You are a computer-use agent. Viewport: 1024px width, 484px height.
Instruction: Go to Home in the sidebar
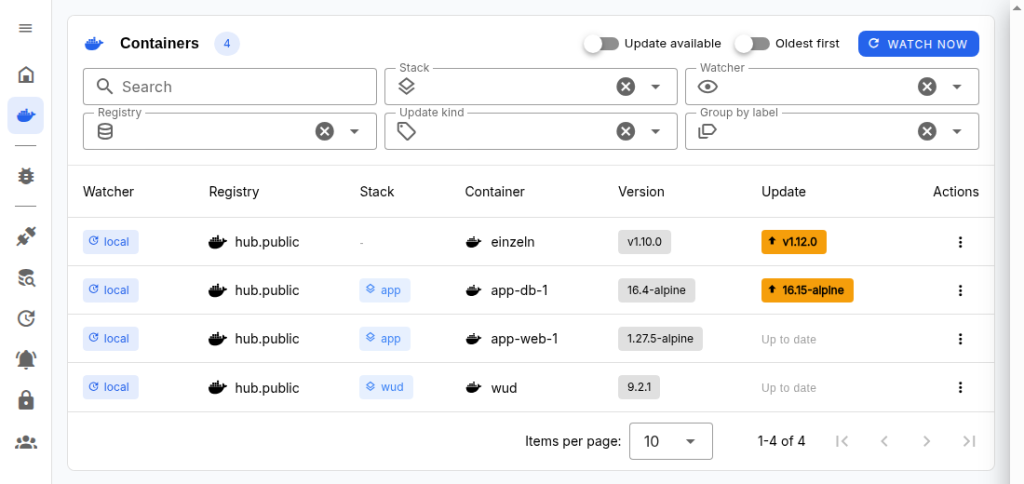click(x=25, y=74)
